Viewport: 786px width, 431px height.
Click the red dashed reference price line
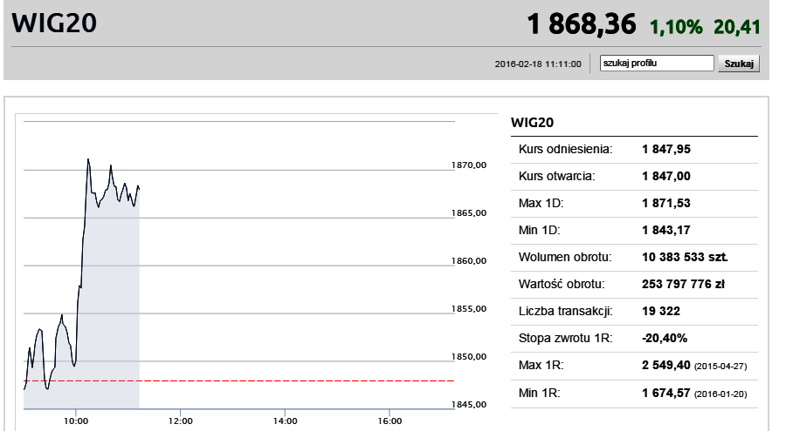(239, 381)
